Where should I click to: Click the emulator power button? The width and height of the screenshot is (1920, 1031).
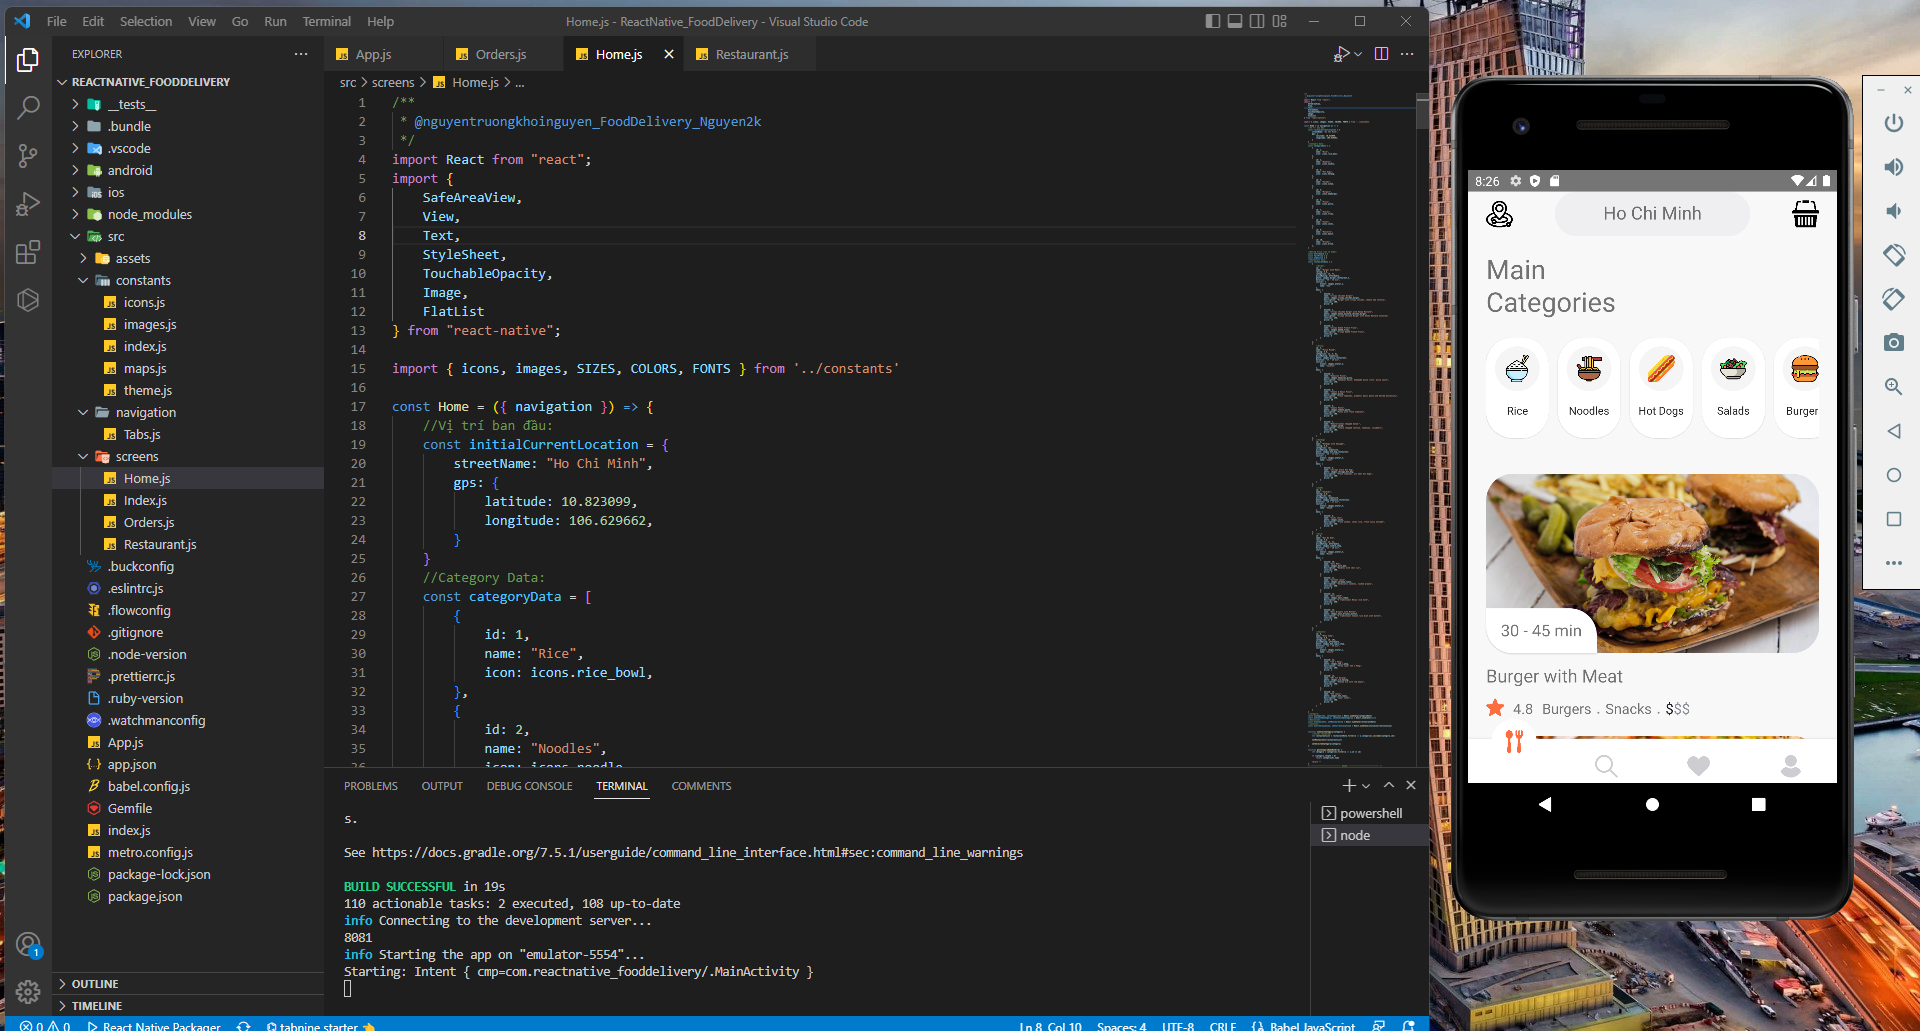point(1893,123)
